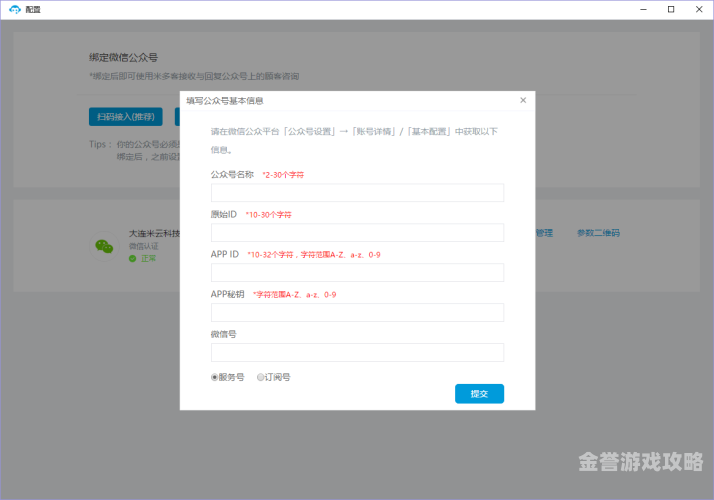This screenshot has width=714, height=500.
Task: Click 扫码接入(推荐) button in background
Action: click(126, 117)
